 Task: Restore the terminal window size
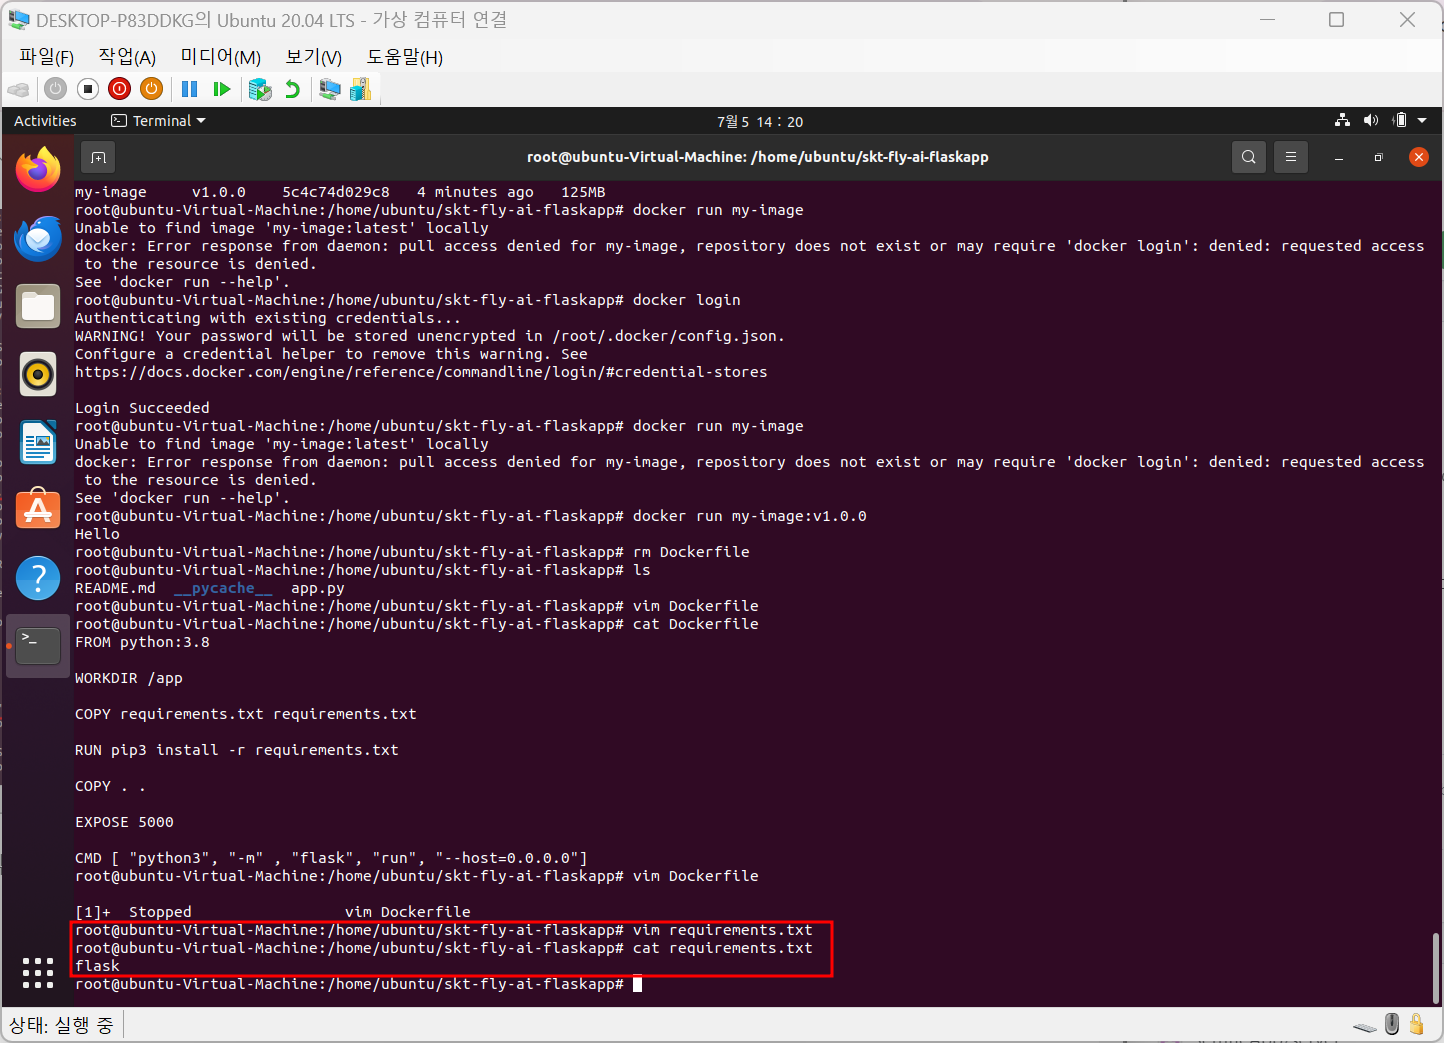[1378, 157]
